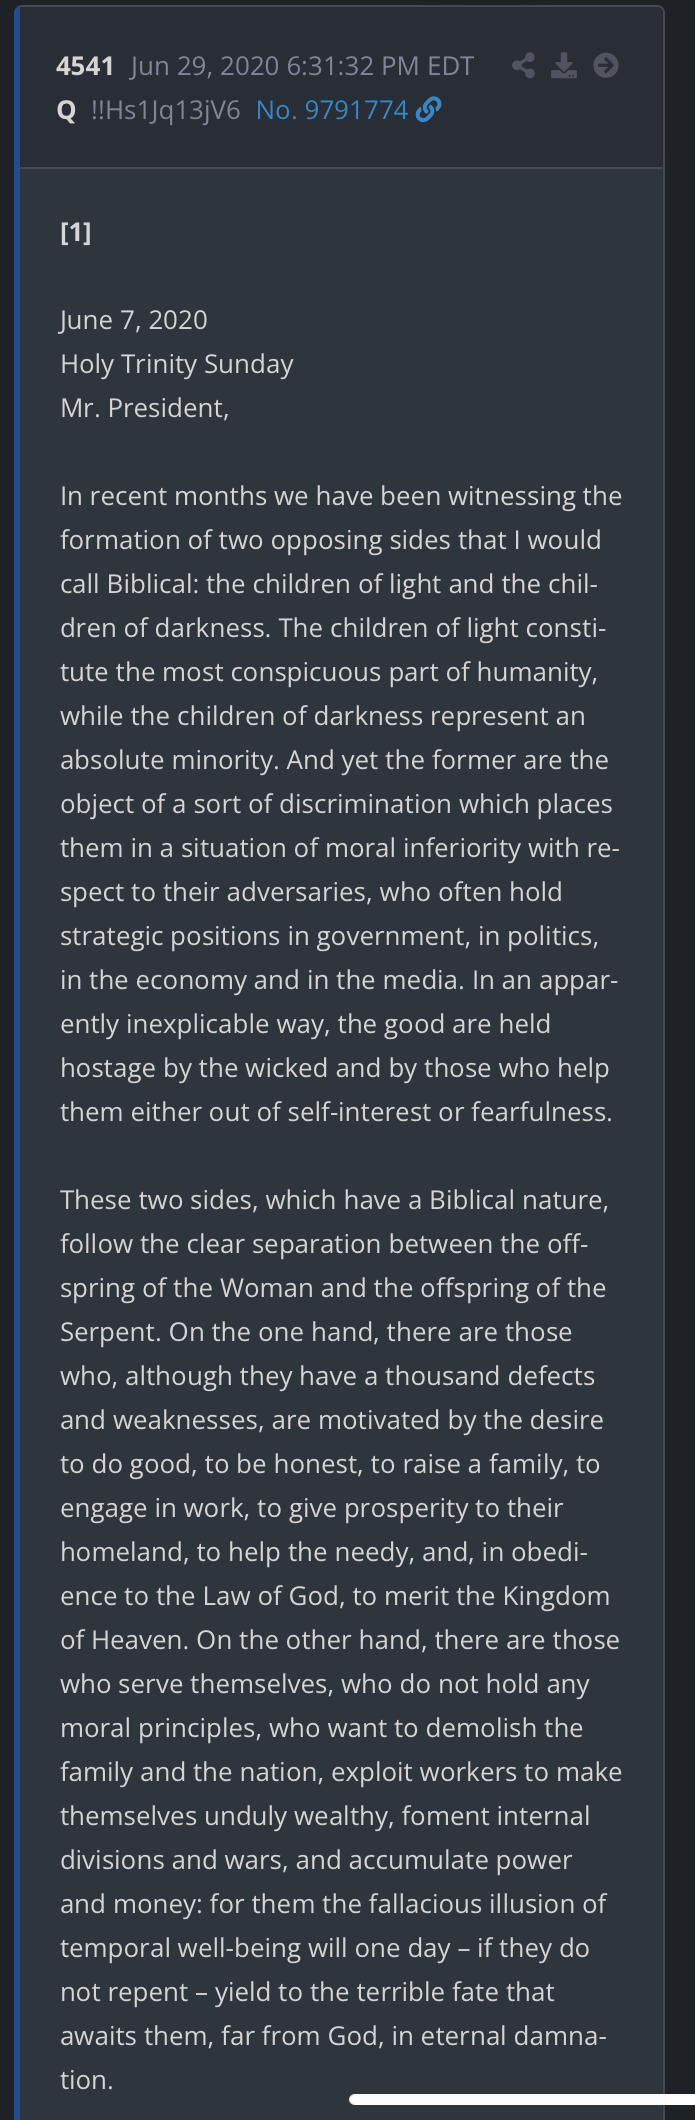Tap the white home indicator bar

pyautogui.click(x=520, y=2099)
